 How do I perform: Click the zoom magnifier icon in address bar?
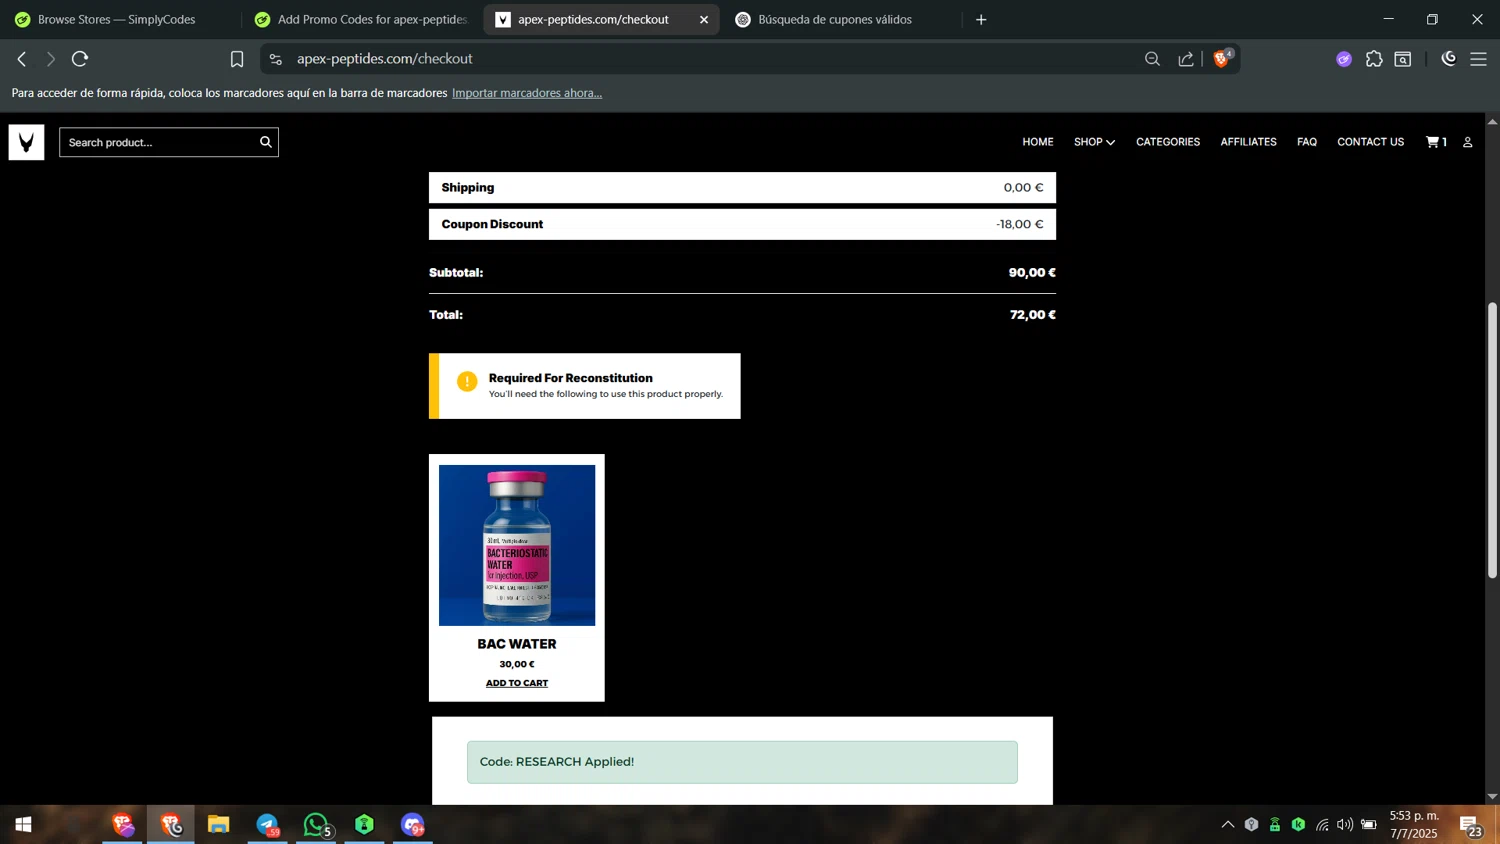coord(1152,59)
